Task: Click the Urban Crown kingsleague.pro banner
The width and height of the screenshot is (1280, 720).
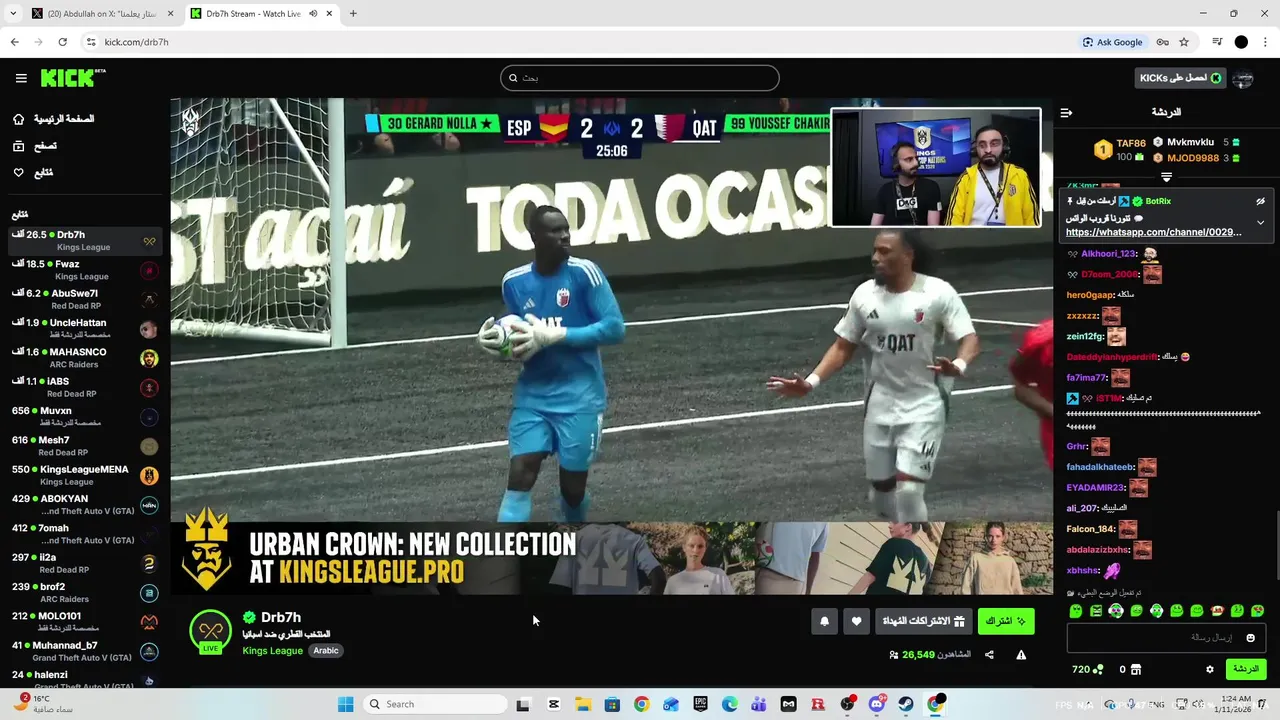Action: point(611,558)
